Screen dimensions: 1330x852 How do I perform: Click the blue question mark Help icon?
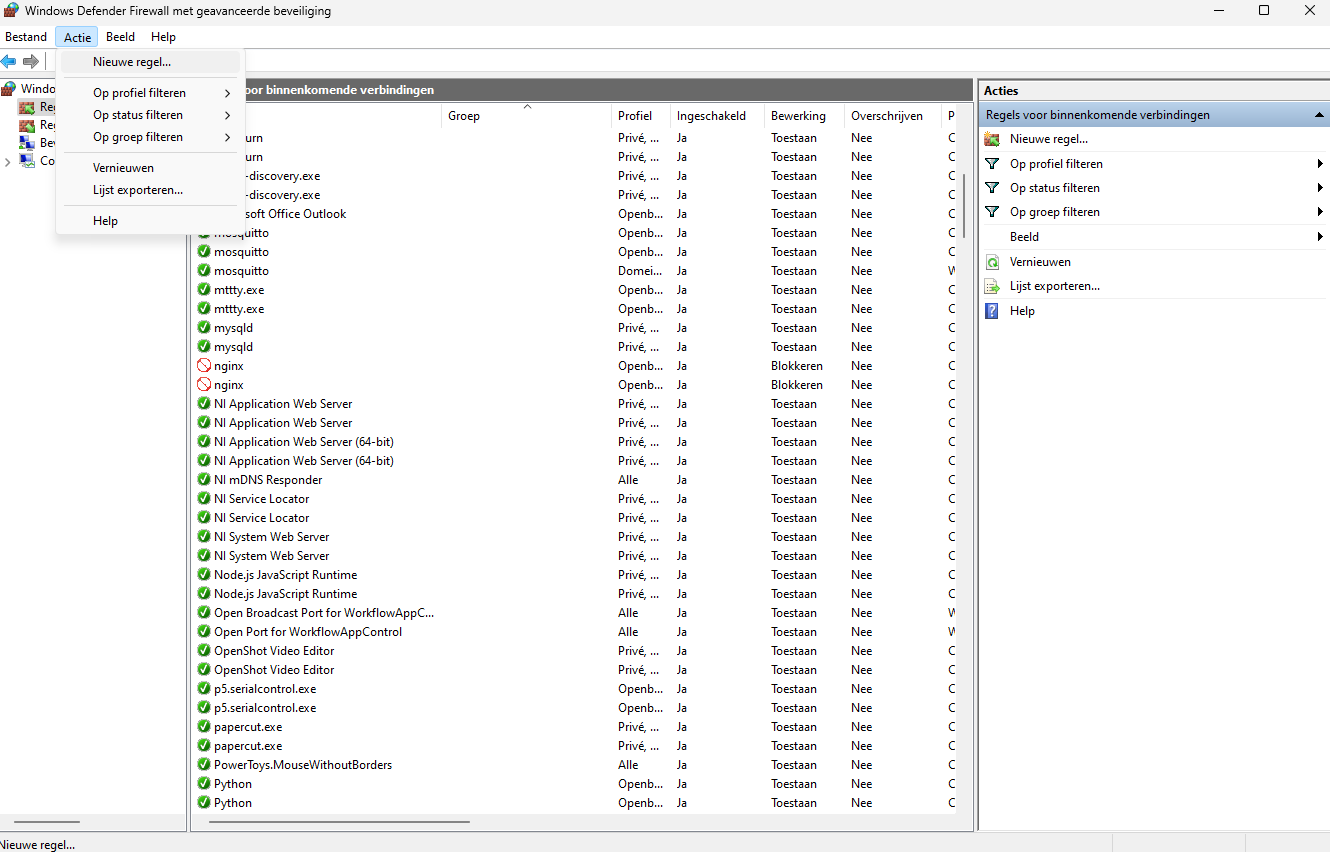coord(992,311)
